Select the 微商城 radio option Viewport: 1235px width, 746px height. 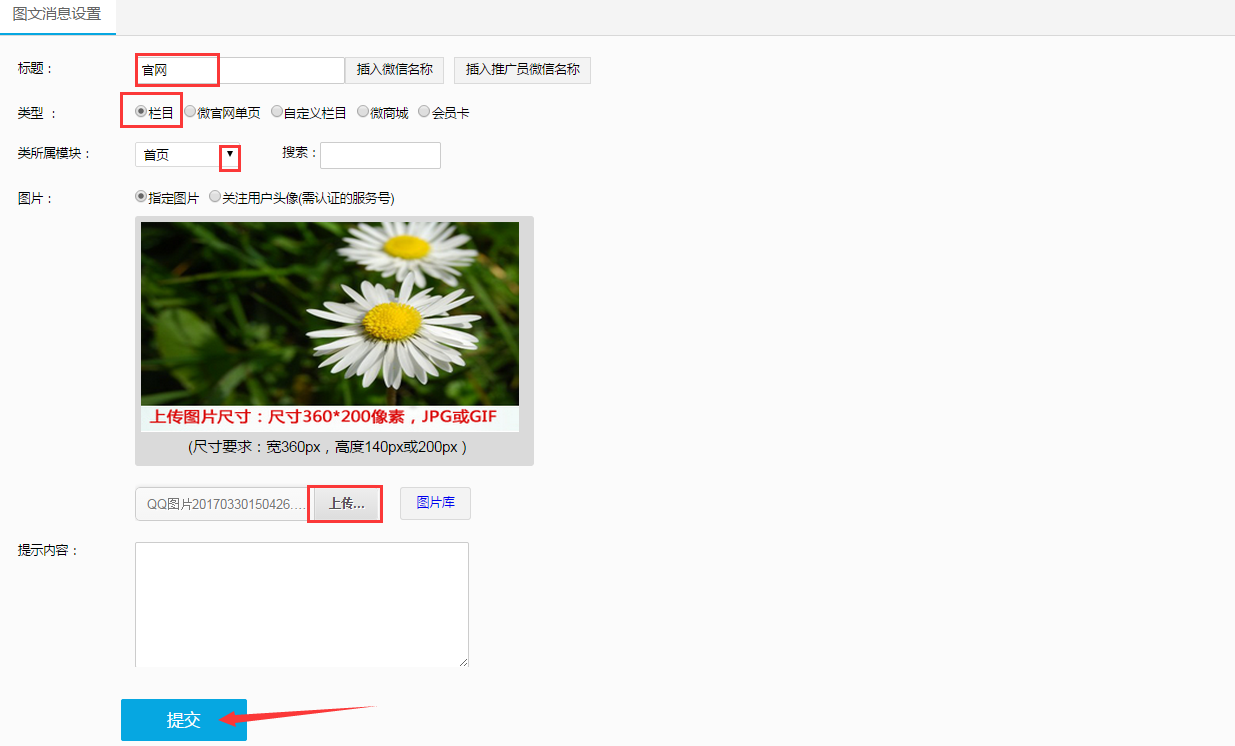point(363,112)
